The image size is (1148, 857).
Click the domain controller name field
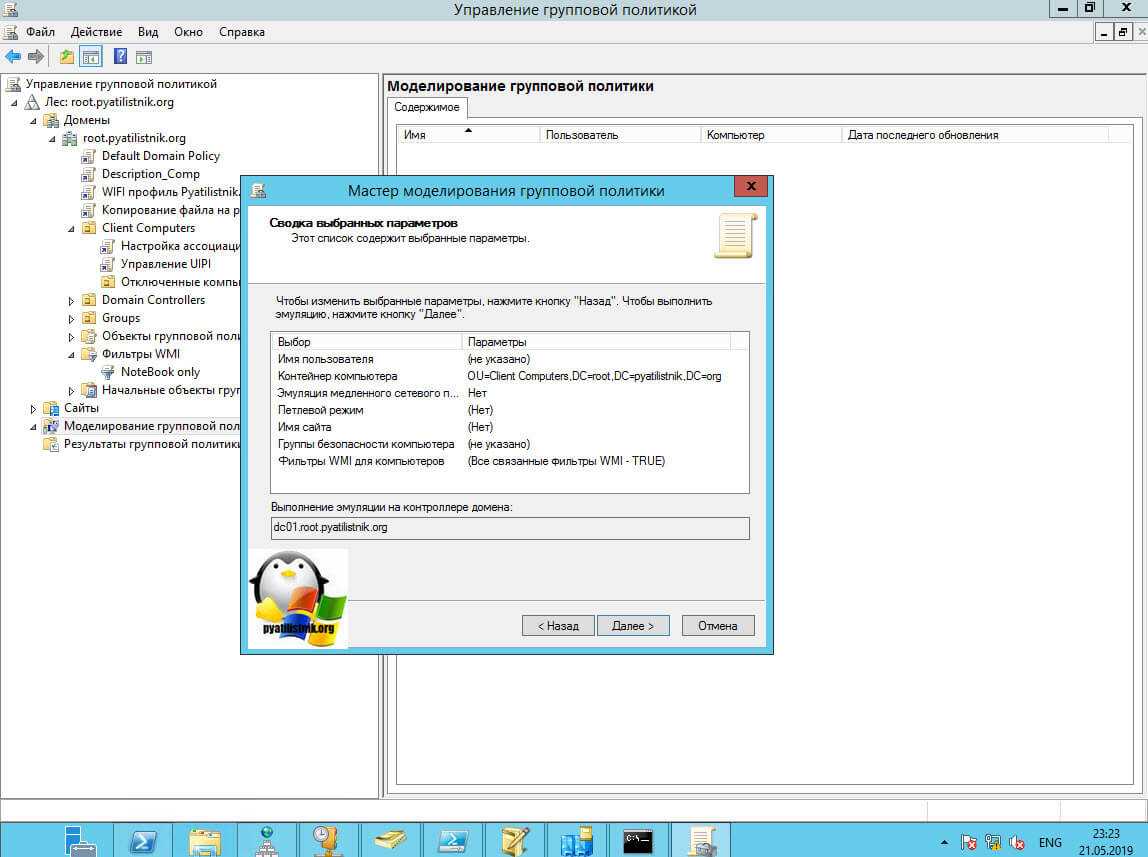(x=509, y=527)
